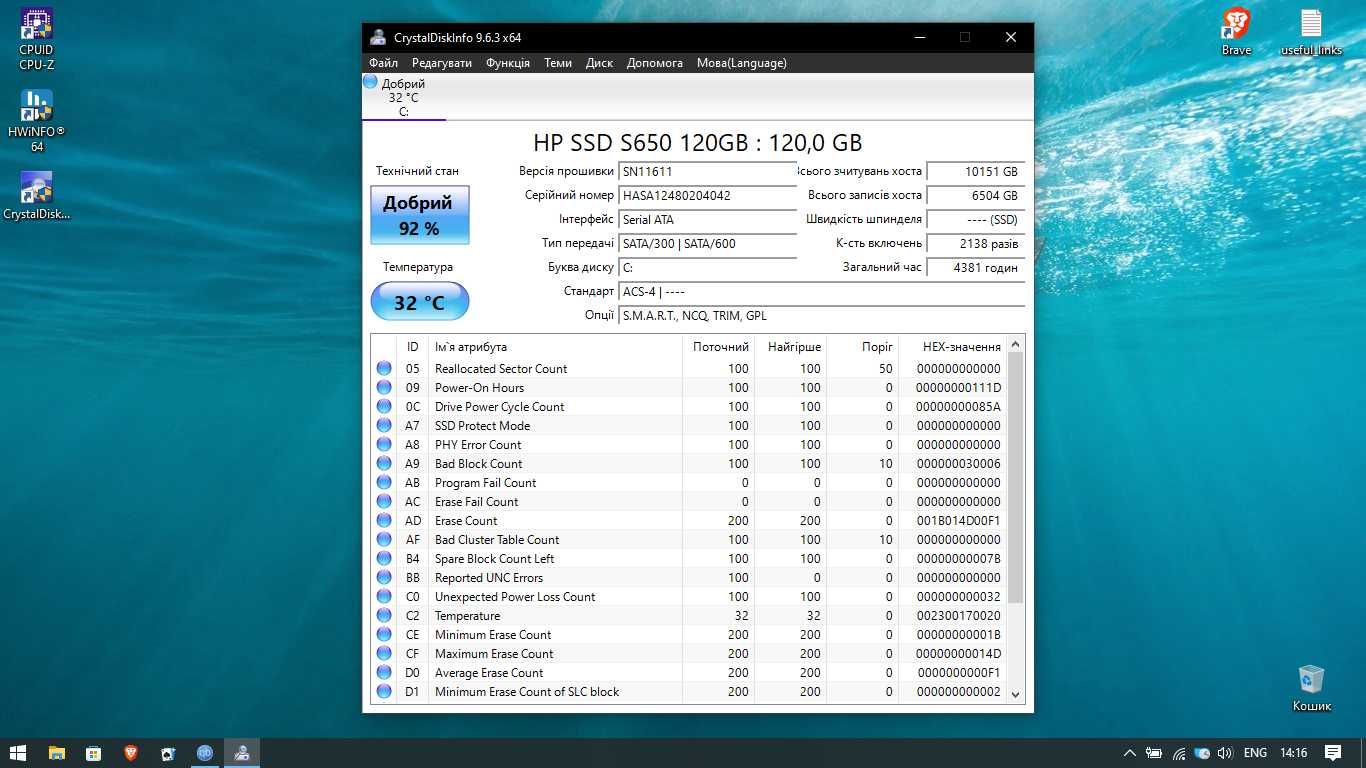Viewport: 1366px width, 768px height.
Task: Click the options field S.M.A.R.T., NCQ, TRIM, GPL
Action: (x=821, y=315)
